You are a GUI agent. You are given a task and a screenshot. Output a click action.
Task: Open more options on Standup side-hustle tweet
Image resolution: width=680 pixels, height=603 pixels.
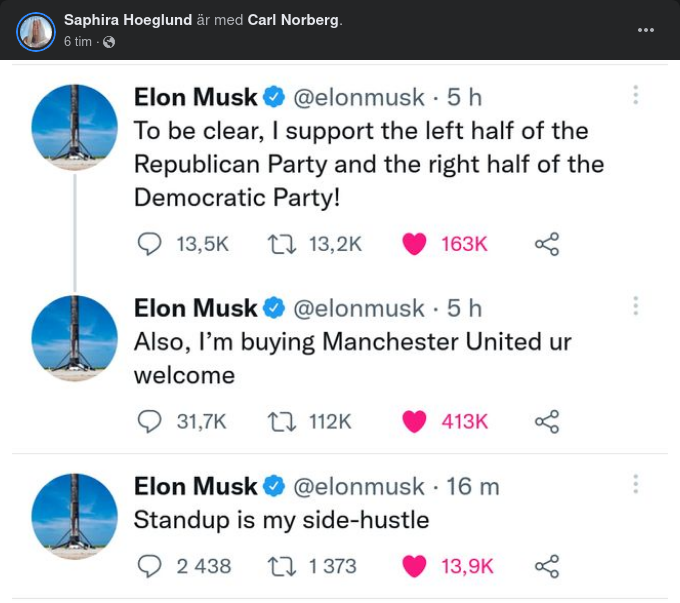click(635, 484)
